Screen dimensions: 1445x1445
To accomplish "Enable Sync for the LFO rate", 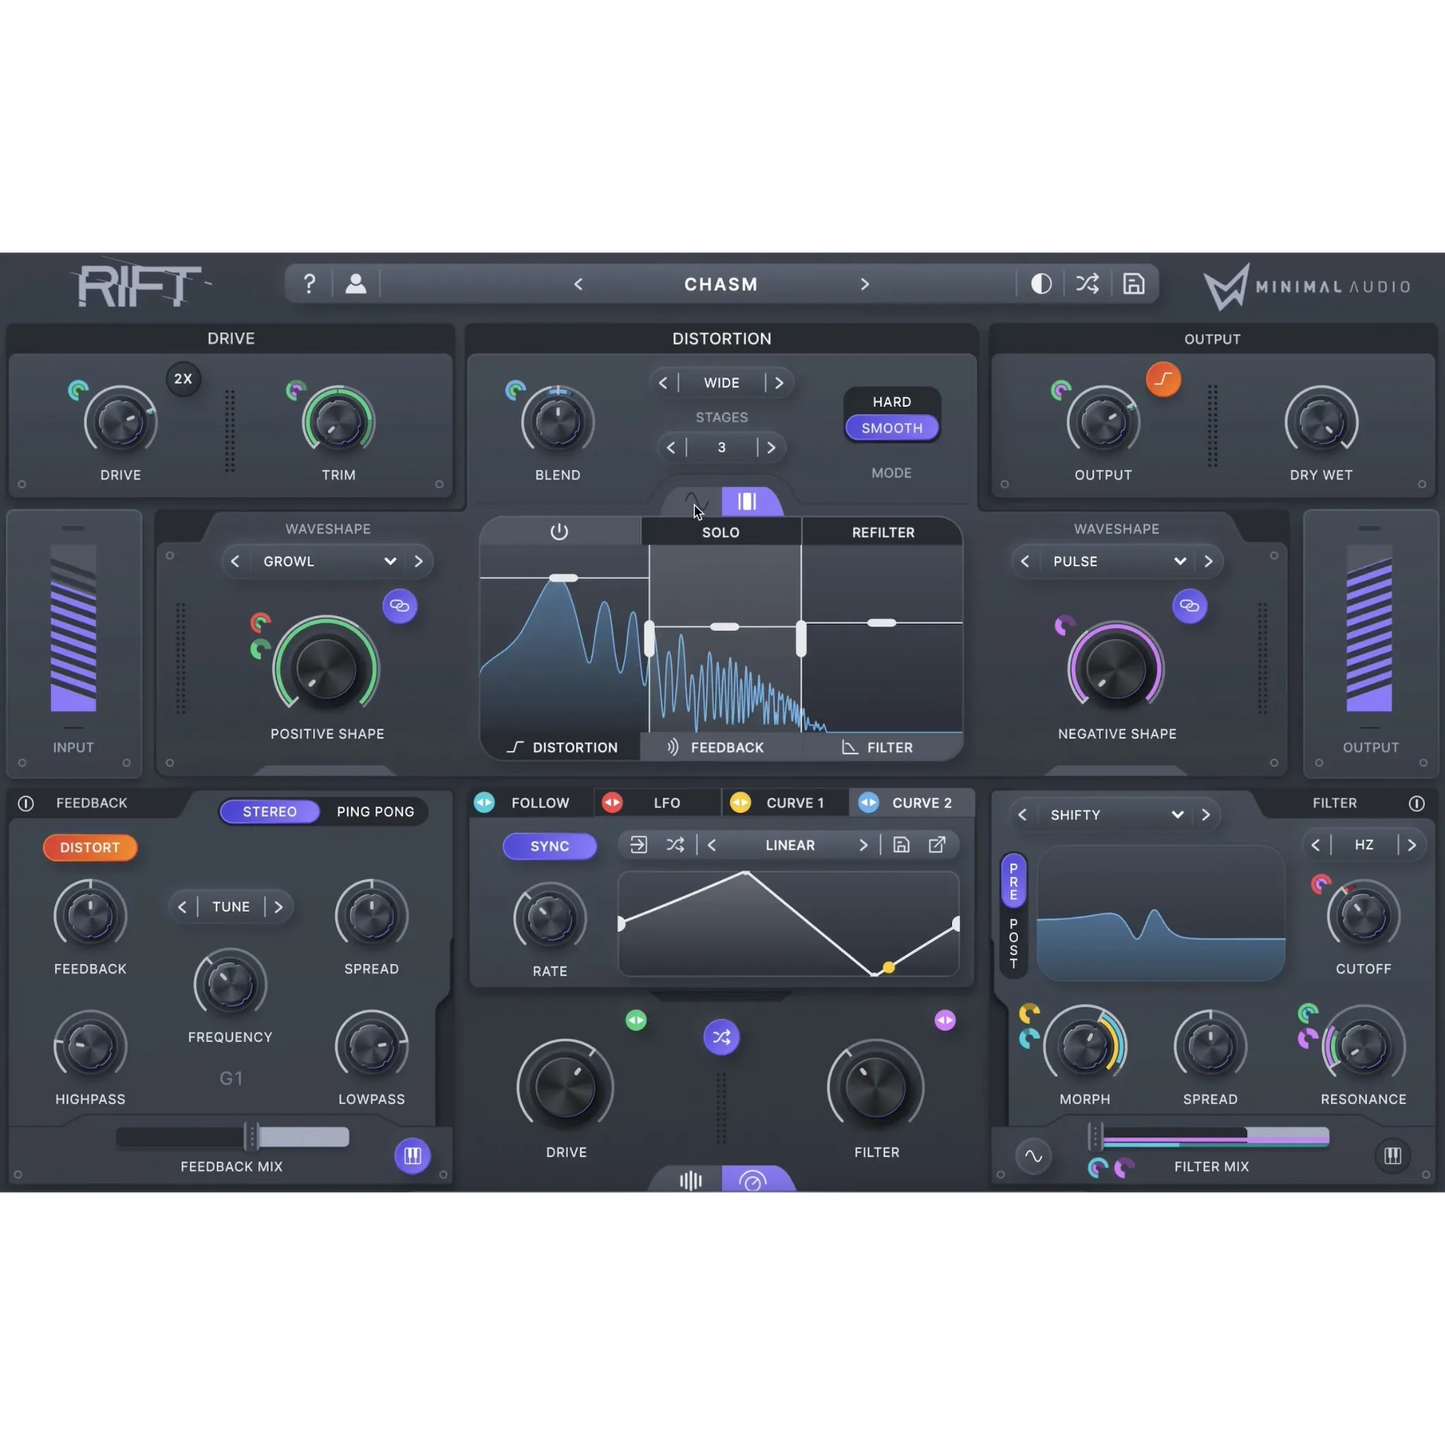I will point(549,846).
